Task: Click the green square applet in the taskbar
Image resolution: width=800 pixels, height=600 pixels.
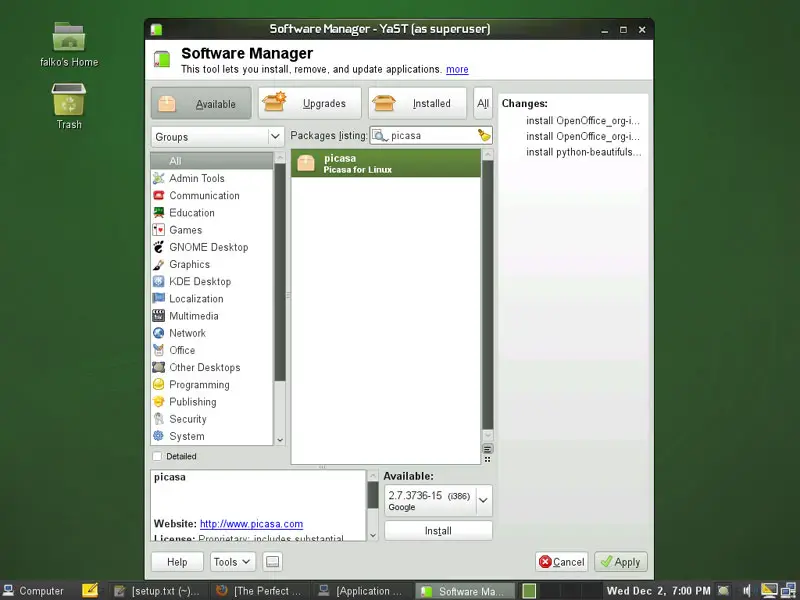Action: coord(530,591)
